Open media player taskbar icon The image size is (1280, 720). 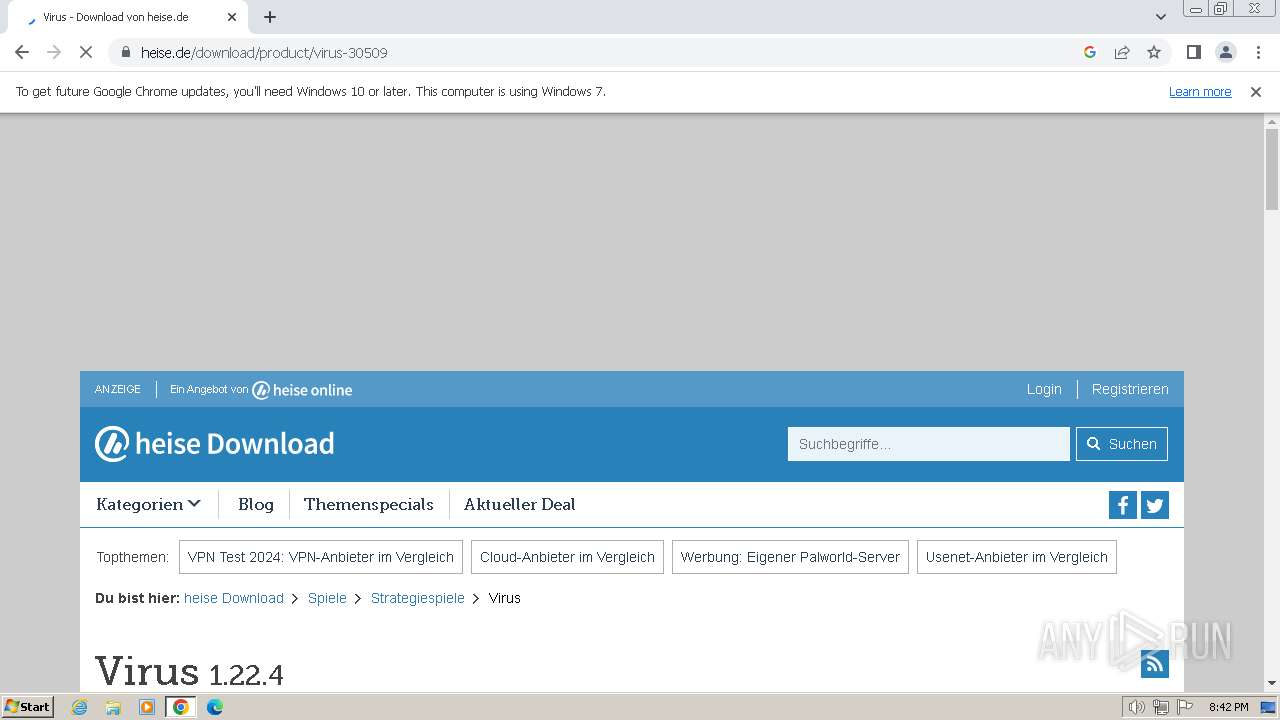[147, 707]
